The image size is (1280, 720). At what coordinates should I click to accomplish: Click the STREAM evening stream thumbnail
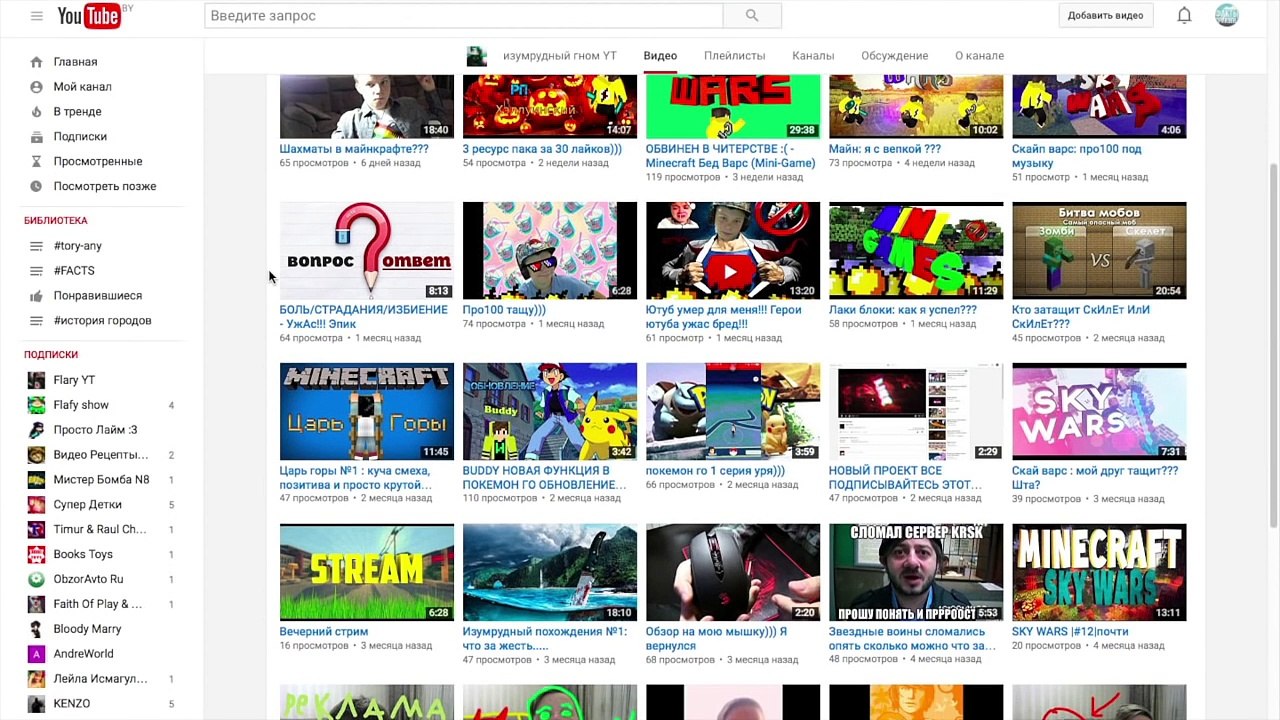(x=366, y=572)
